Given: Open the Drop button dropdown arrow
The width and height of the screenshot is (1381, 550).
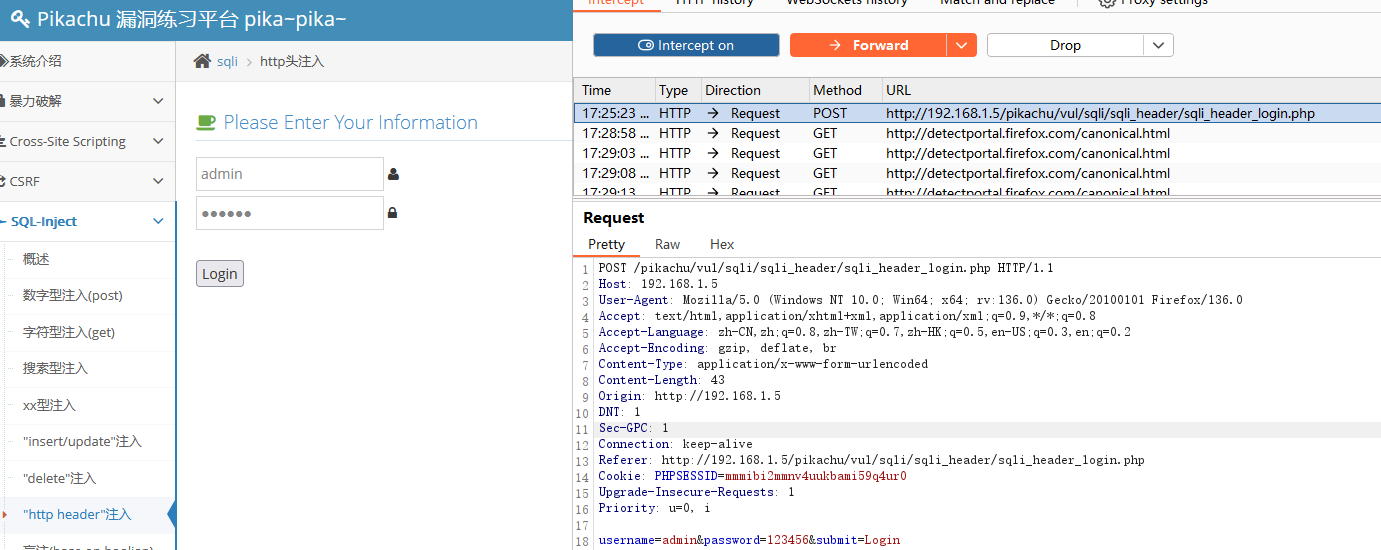Looking at the screenshot, I should 1159,45.
